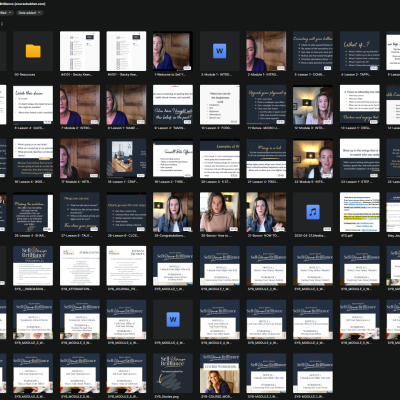Open the 12-Module 3- INTR... video thumbnail

[313, 105]
